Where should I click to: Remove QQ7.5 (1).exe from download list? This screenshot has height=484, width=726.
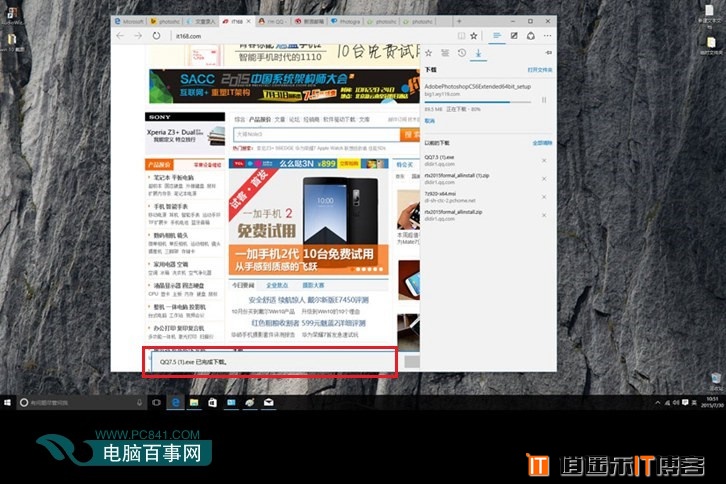(x=544, y=161)
